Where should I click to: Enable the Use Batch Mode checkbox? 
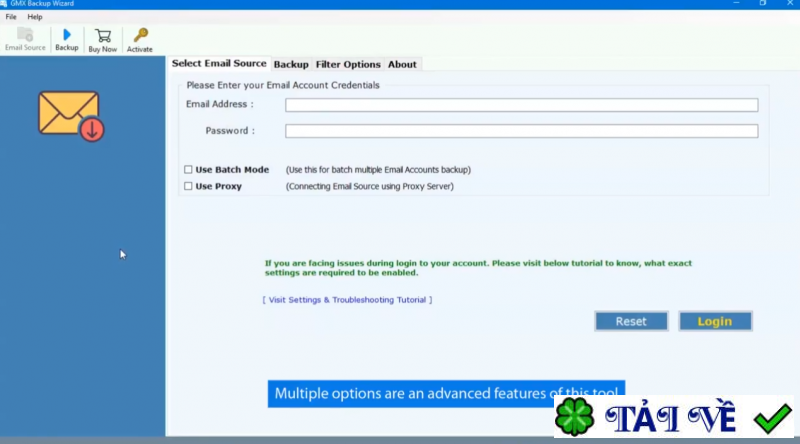tap(188, 169)
